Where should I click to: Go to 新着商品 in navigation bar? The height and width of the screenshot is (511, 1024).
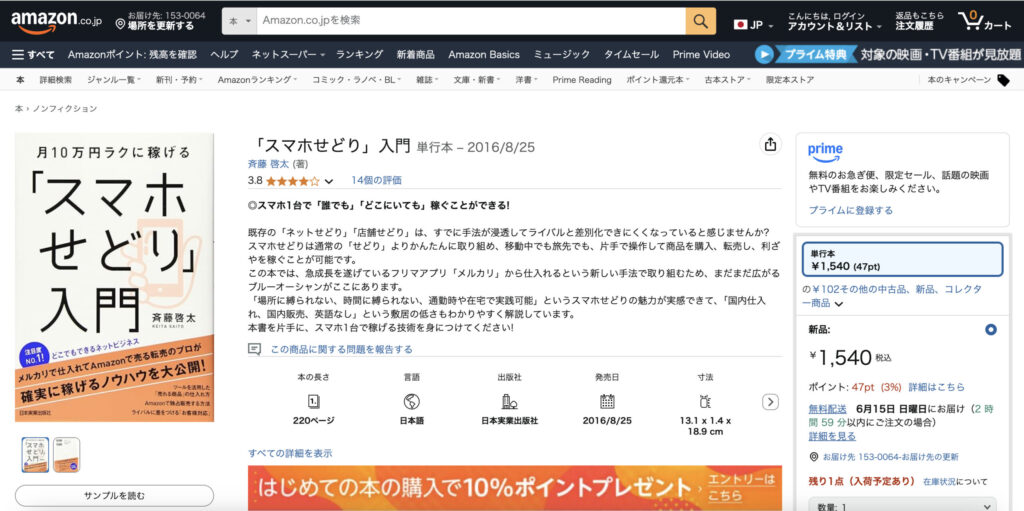[x=415, y=54]
